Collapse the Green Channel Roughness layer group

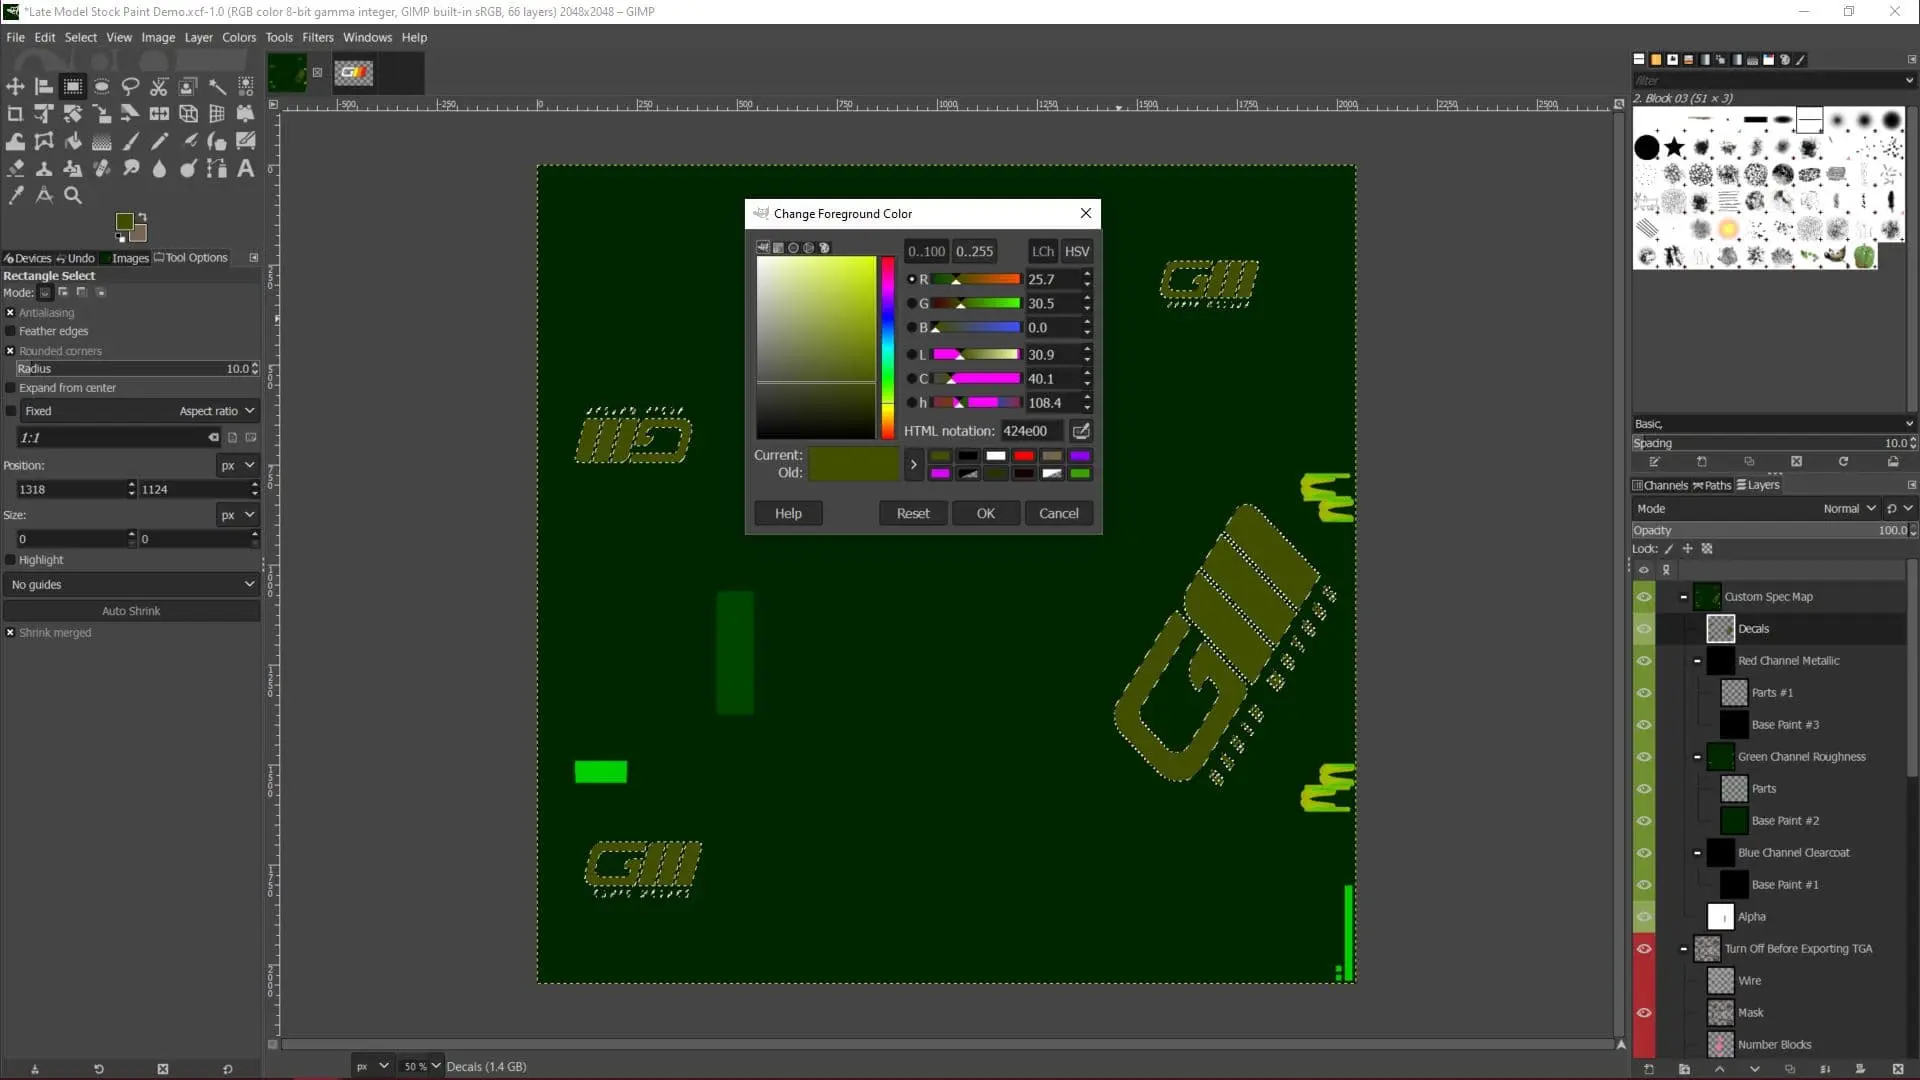point(1697,757)
